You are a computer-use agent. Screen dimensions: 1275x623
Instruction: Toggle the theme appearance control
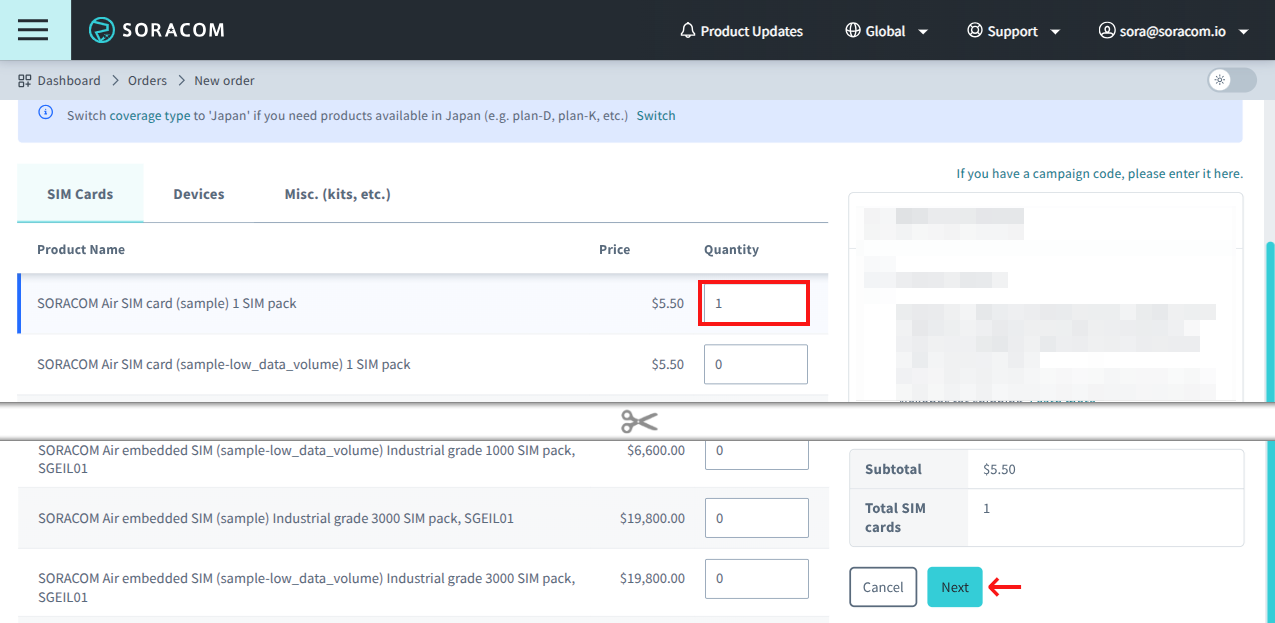click(1230, 79)
